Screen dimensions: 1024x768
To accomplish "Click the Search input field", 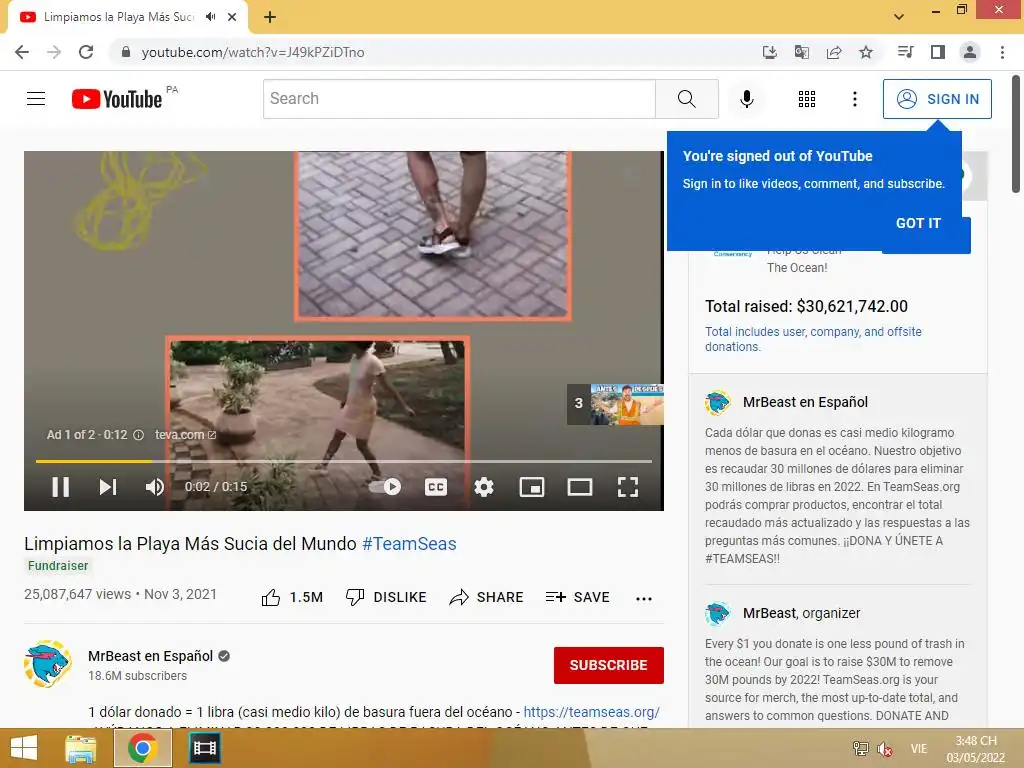I will (x=459, y=99).
